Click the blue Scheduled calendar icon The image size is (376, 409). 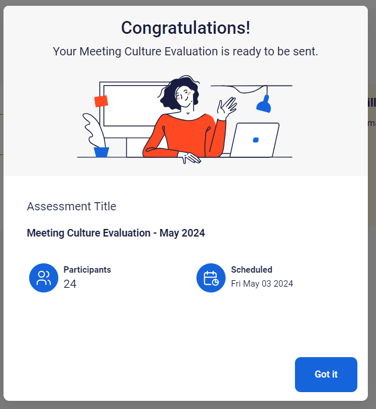click(x=211, y=278)
